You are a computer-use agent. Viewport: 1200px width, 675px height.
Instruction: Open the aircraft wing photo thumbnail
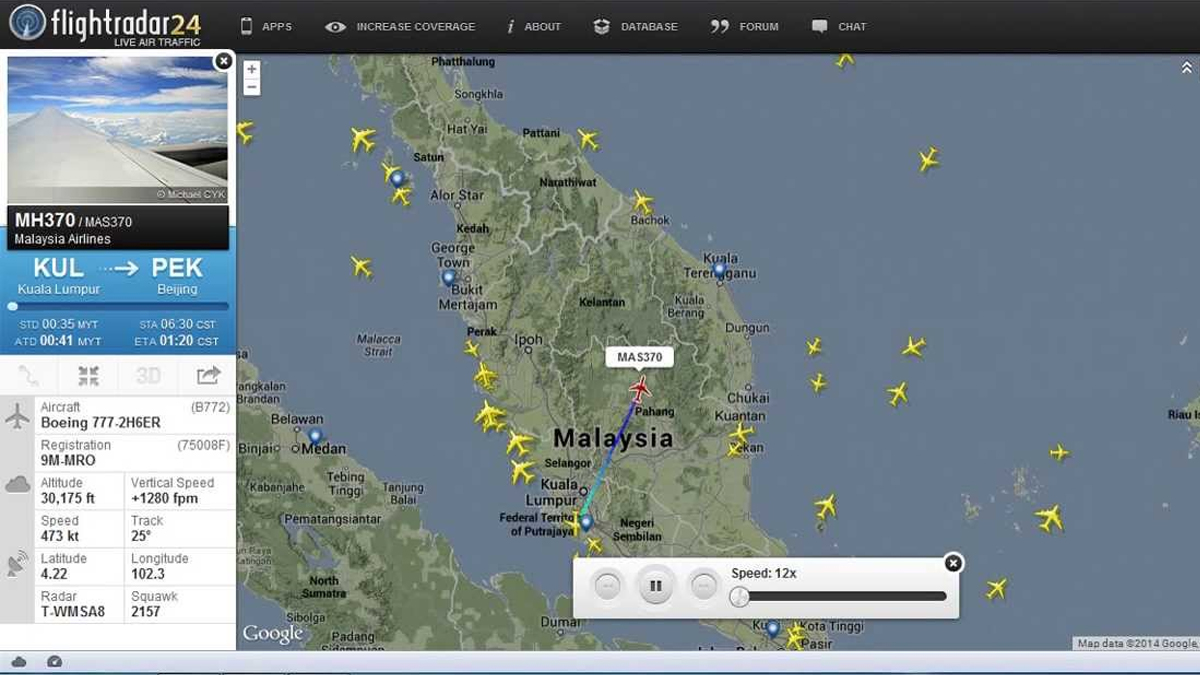[x=118, y=130]
